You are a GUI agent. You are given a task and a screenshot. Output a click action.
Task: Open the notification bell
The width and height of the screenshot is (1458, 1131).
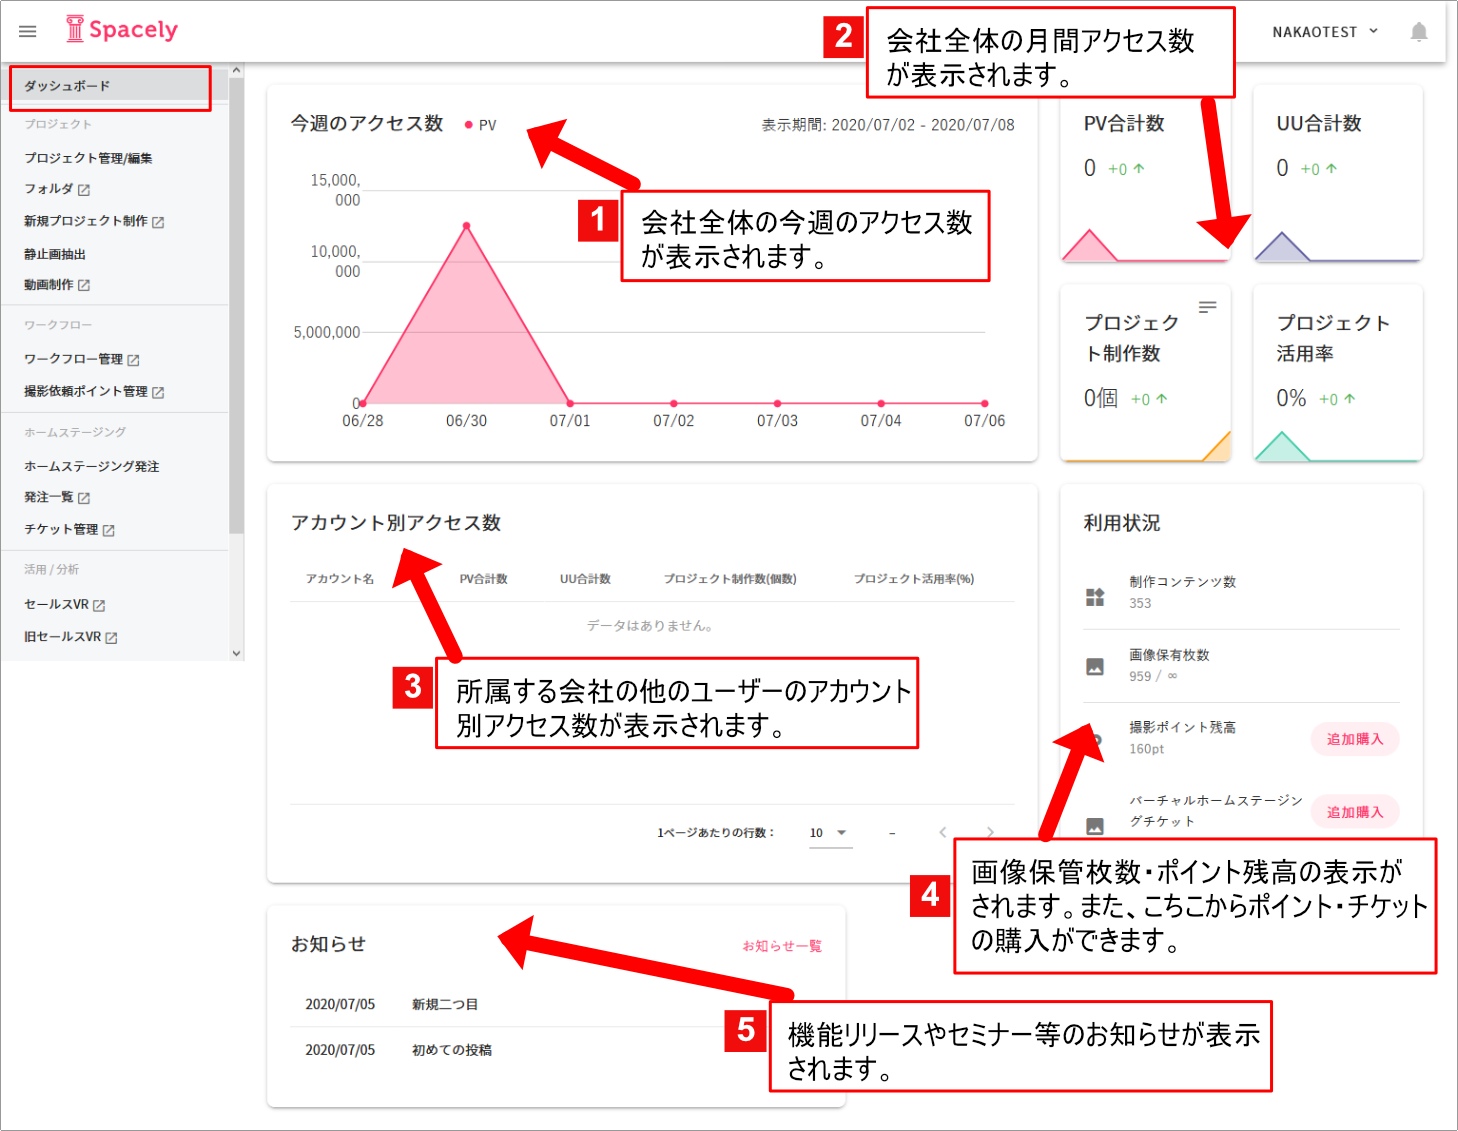(x=1418, y=32)
